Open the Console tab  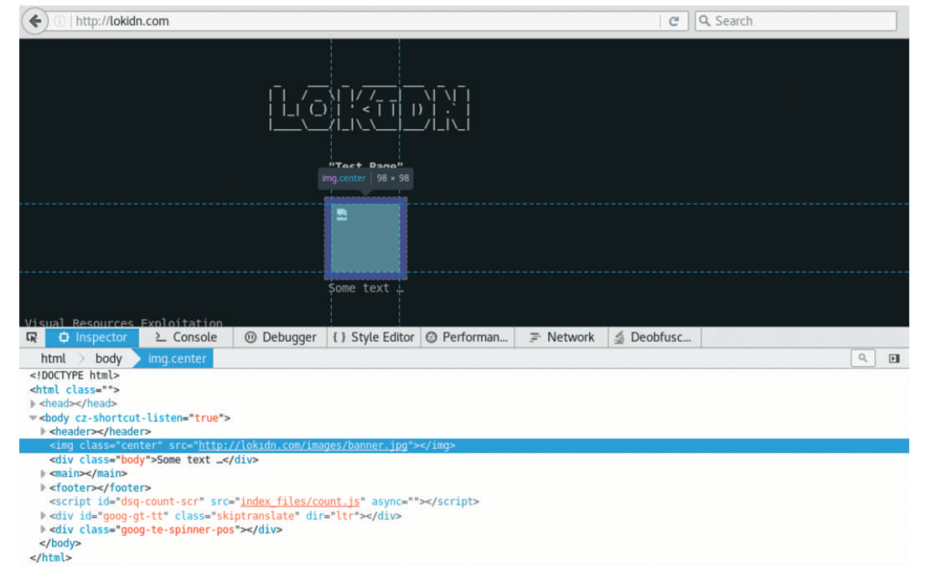[186, 337]
